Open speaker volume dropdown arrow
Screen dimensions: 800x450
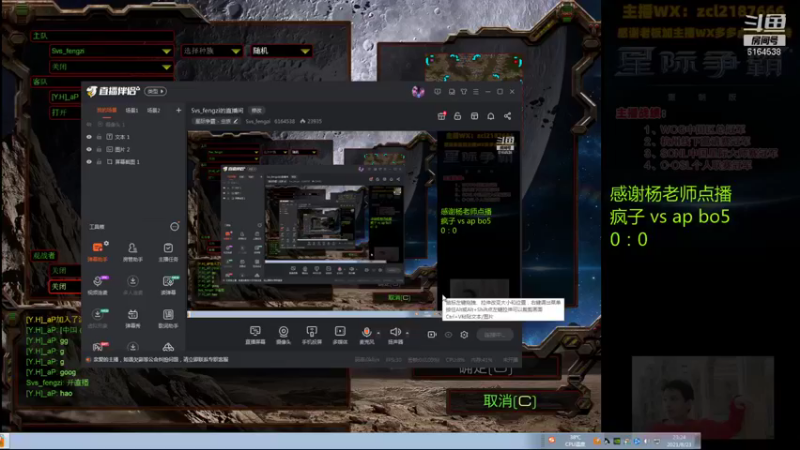pyautogui.click(x=407, y=333)
